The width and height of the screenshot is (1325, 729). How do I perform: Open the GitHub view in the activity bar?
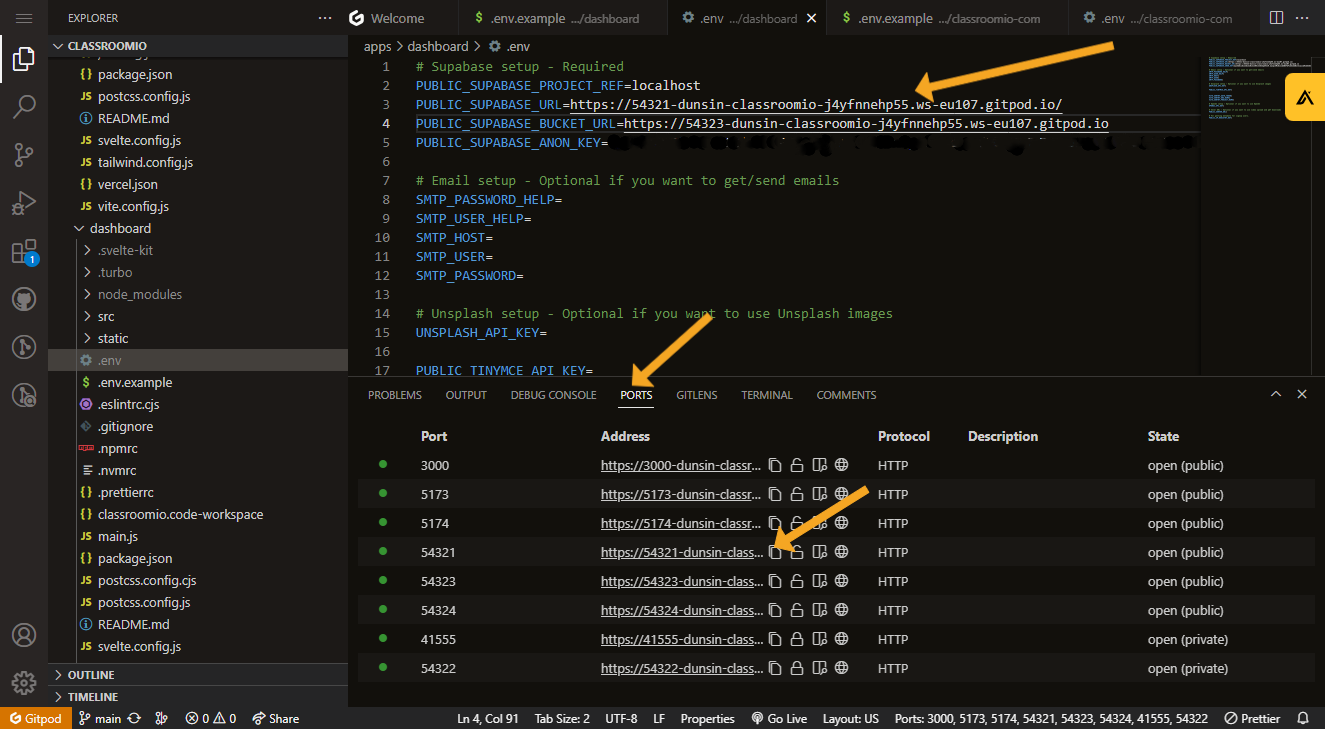click(24, 298)
